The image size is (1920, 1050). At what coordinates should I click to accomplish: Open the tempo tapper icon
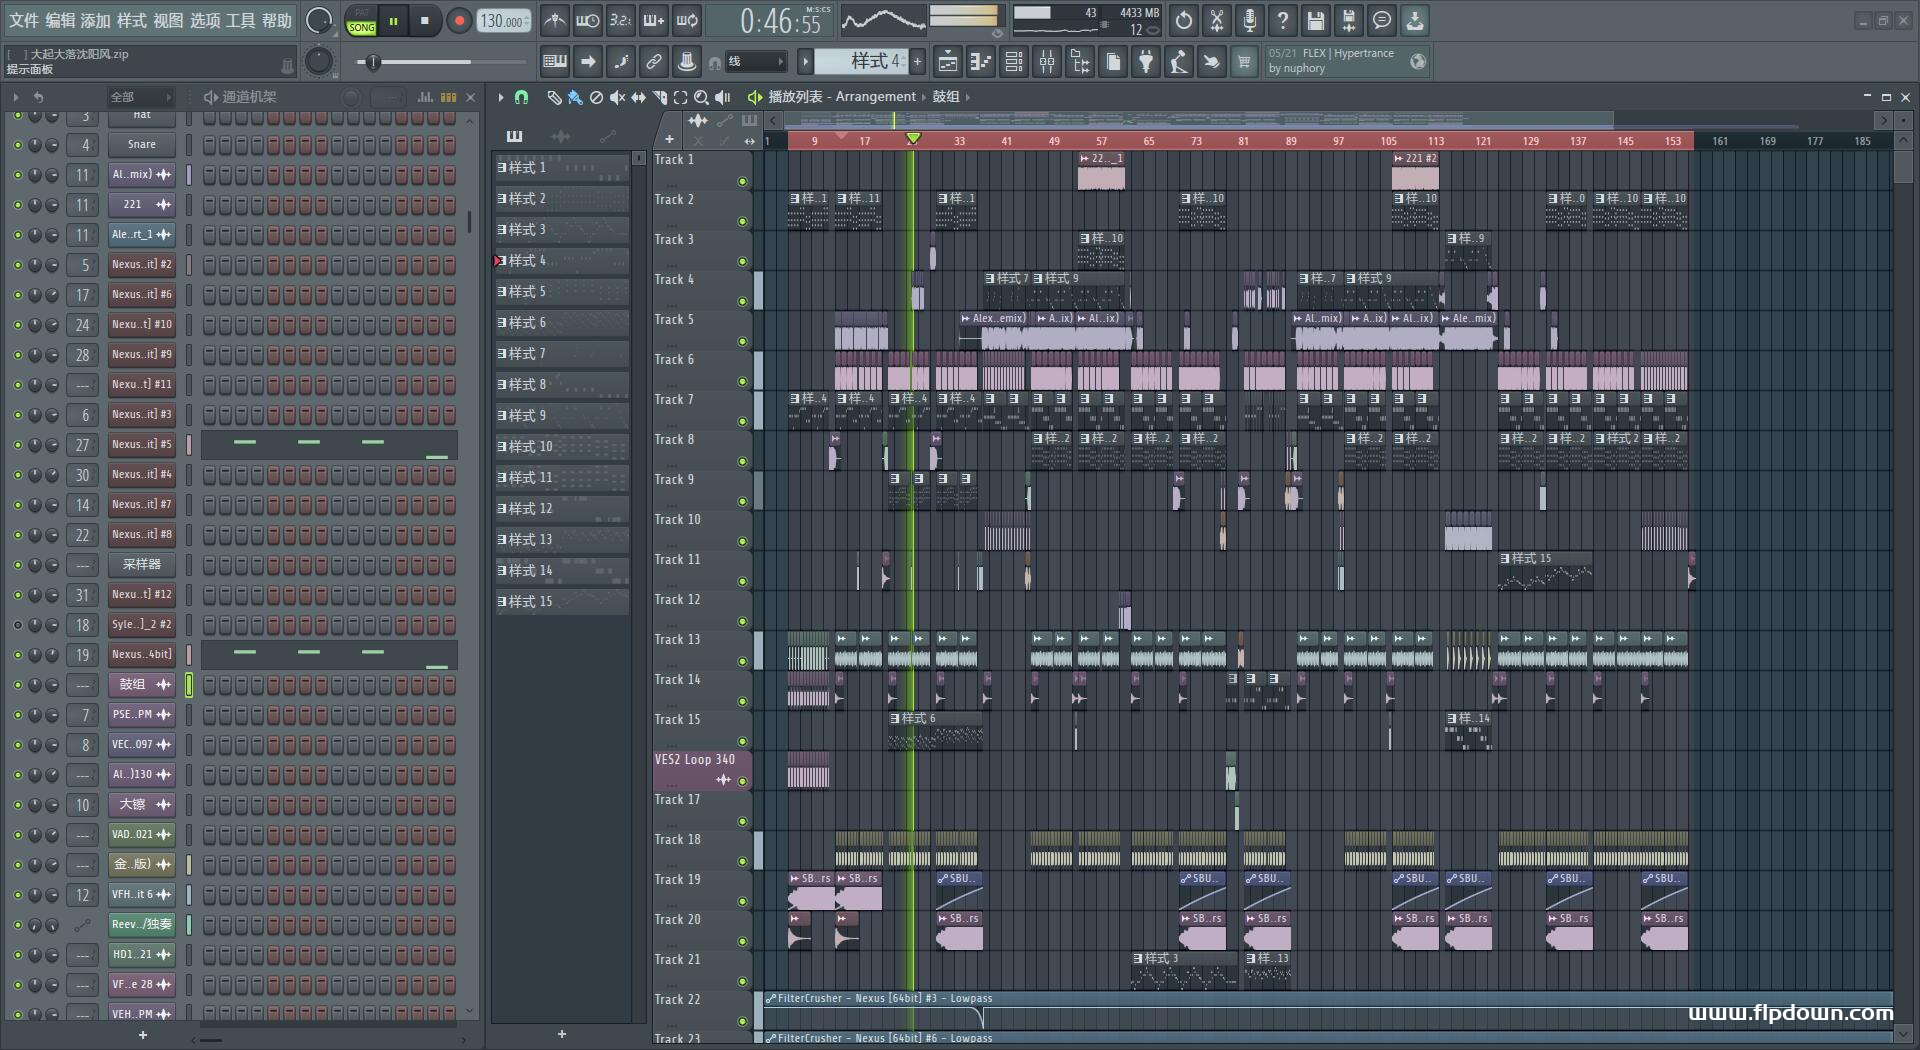click(x=1179, y=62)
